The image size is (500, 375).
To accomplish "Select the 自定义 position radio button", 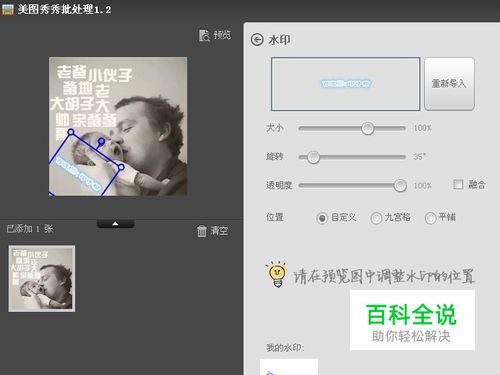I will point(322,218).
